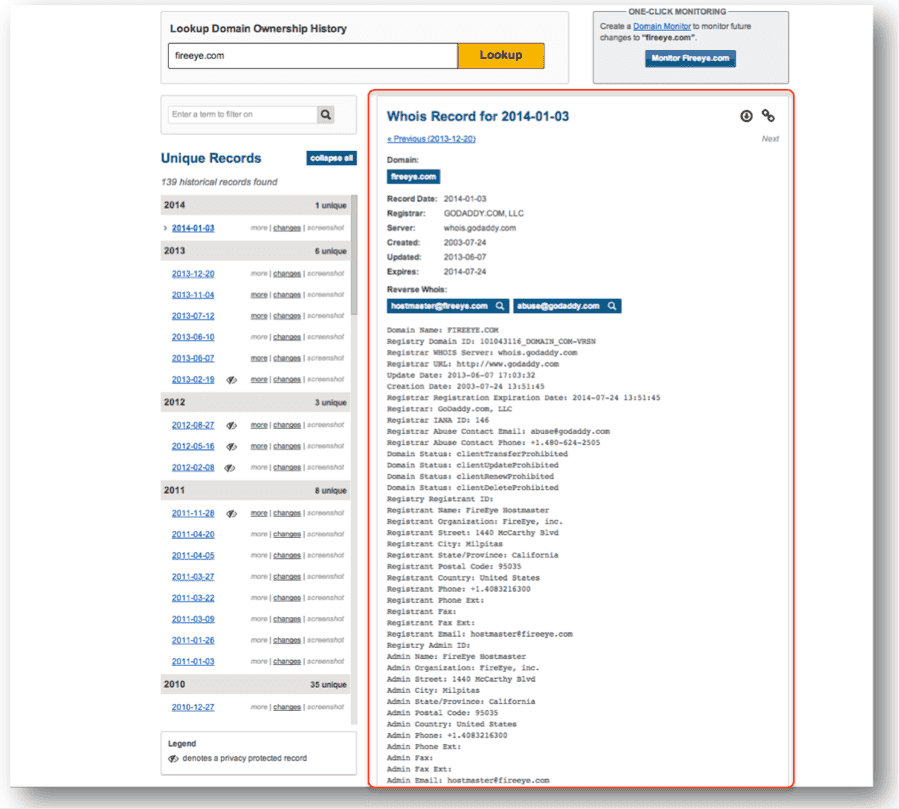Screen dimensions: 899x809
Task: Open the 2013-02-19 record
Action: pos(193,380)
